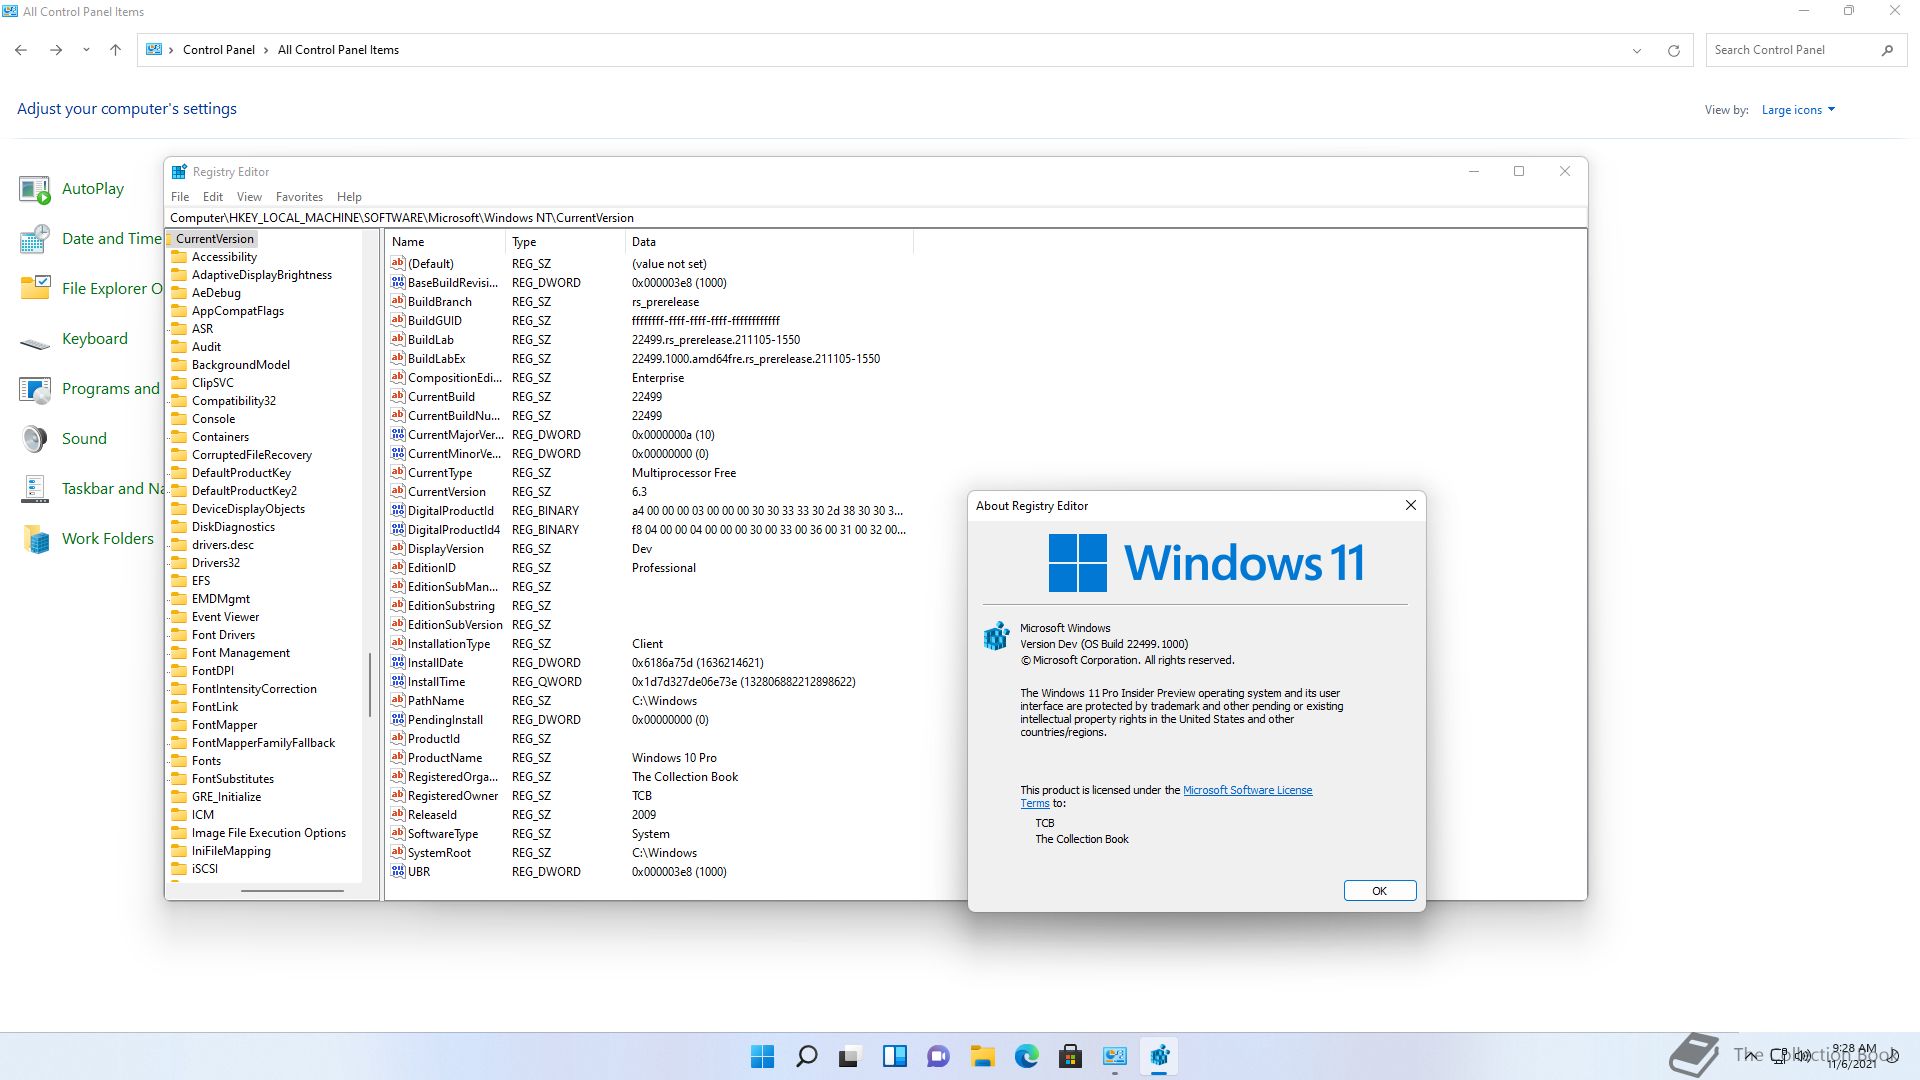Viewport: 1920px width, 1080px height.
Task: Sort values by the Data column header
Action: [769, 242]
